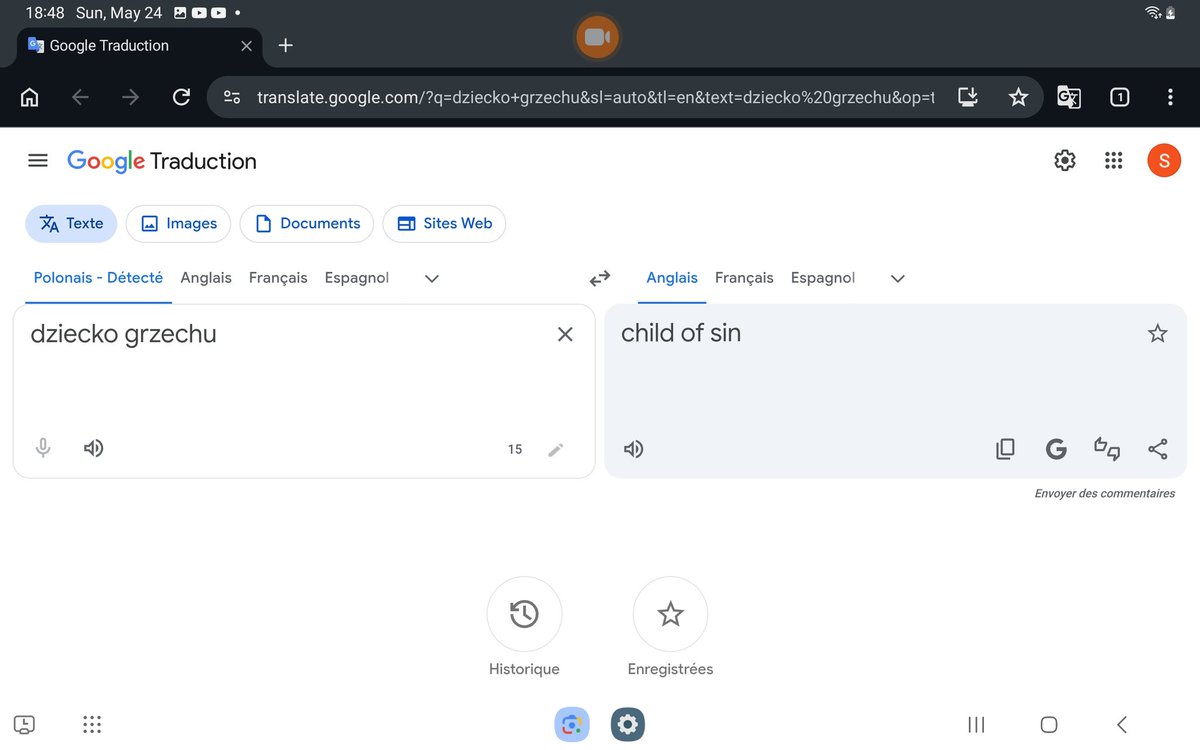Close the Google Traduction tab
The image size is (1200, 750).
(247, 46)
